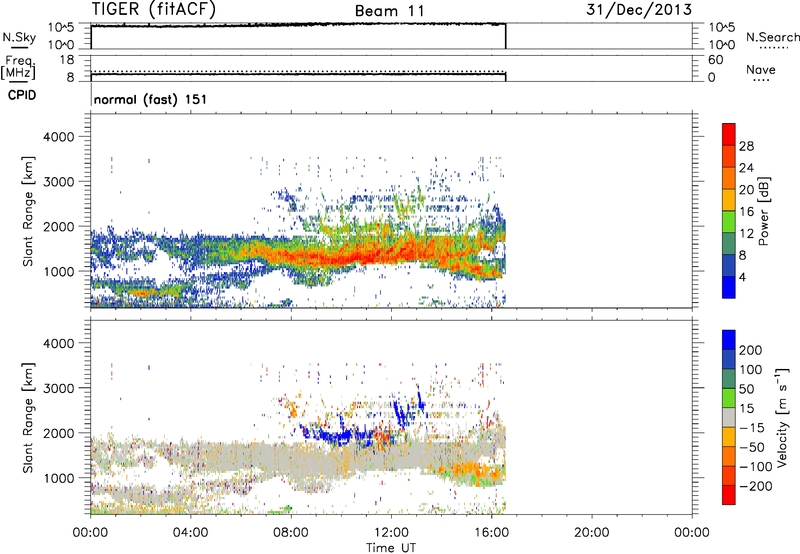Click the N.Search legend label
Image resolution: width=800 pixels, height=554 pixels.
pyautogui.click(x=772, y=37)
